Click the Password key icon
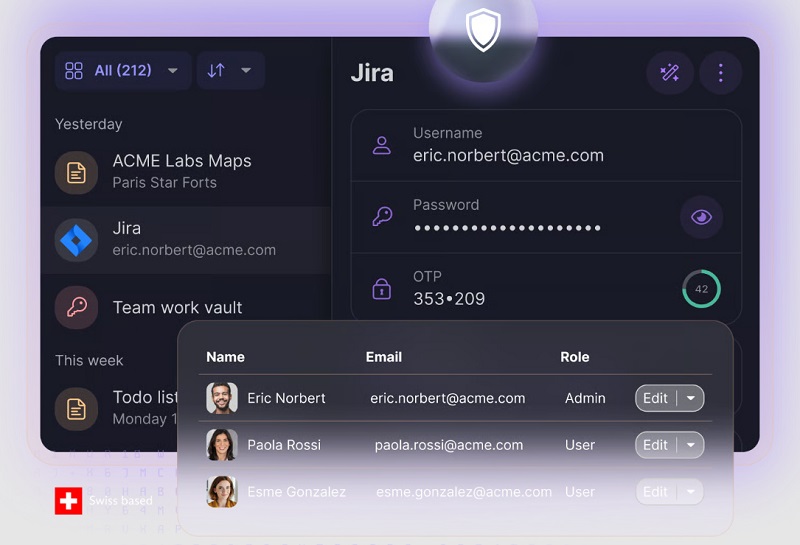This screenshot has width=800, height=545. pos(382,217)
